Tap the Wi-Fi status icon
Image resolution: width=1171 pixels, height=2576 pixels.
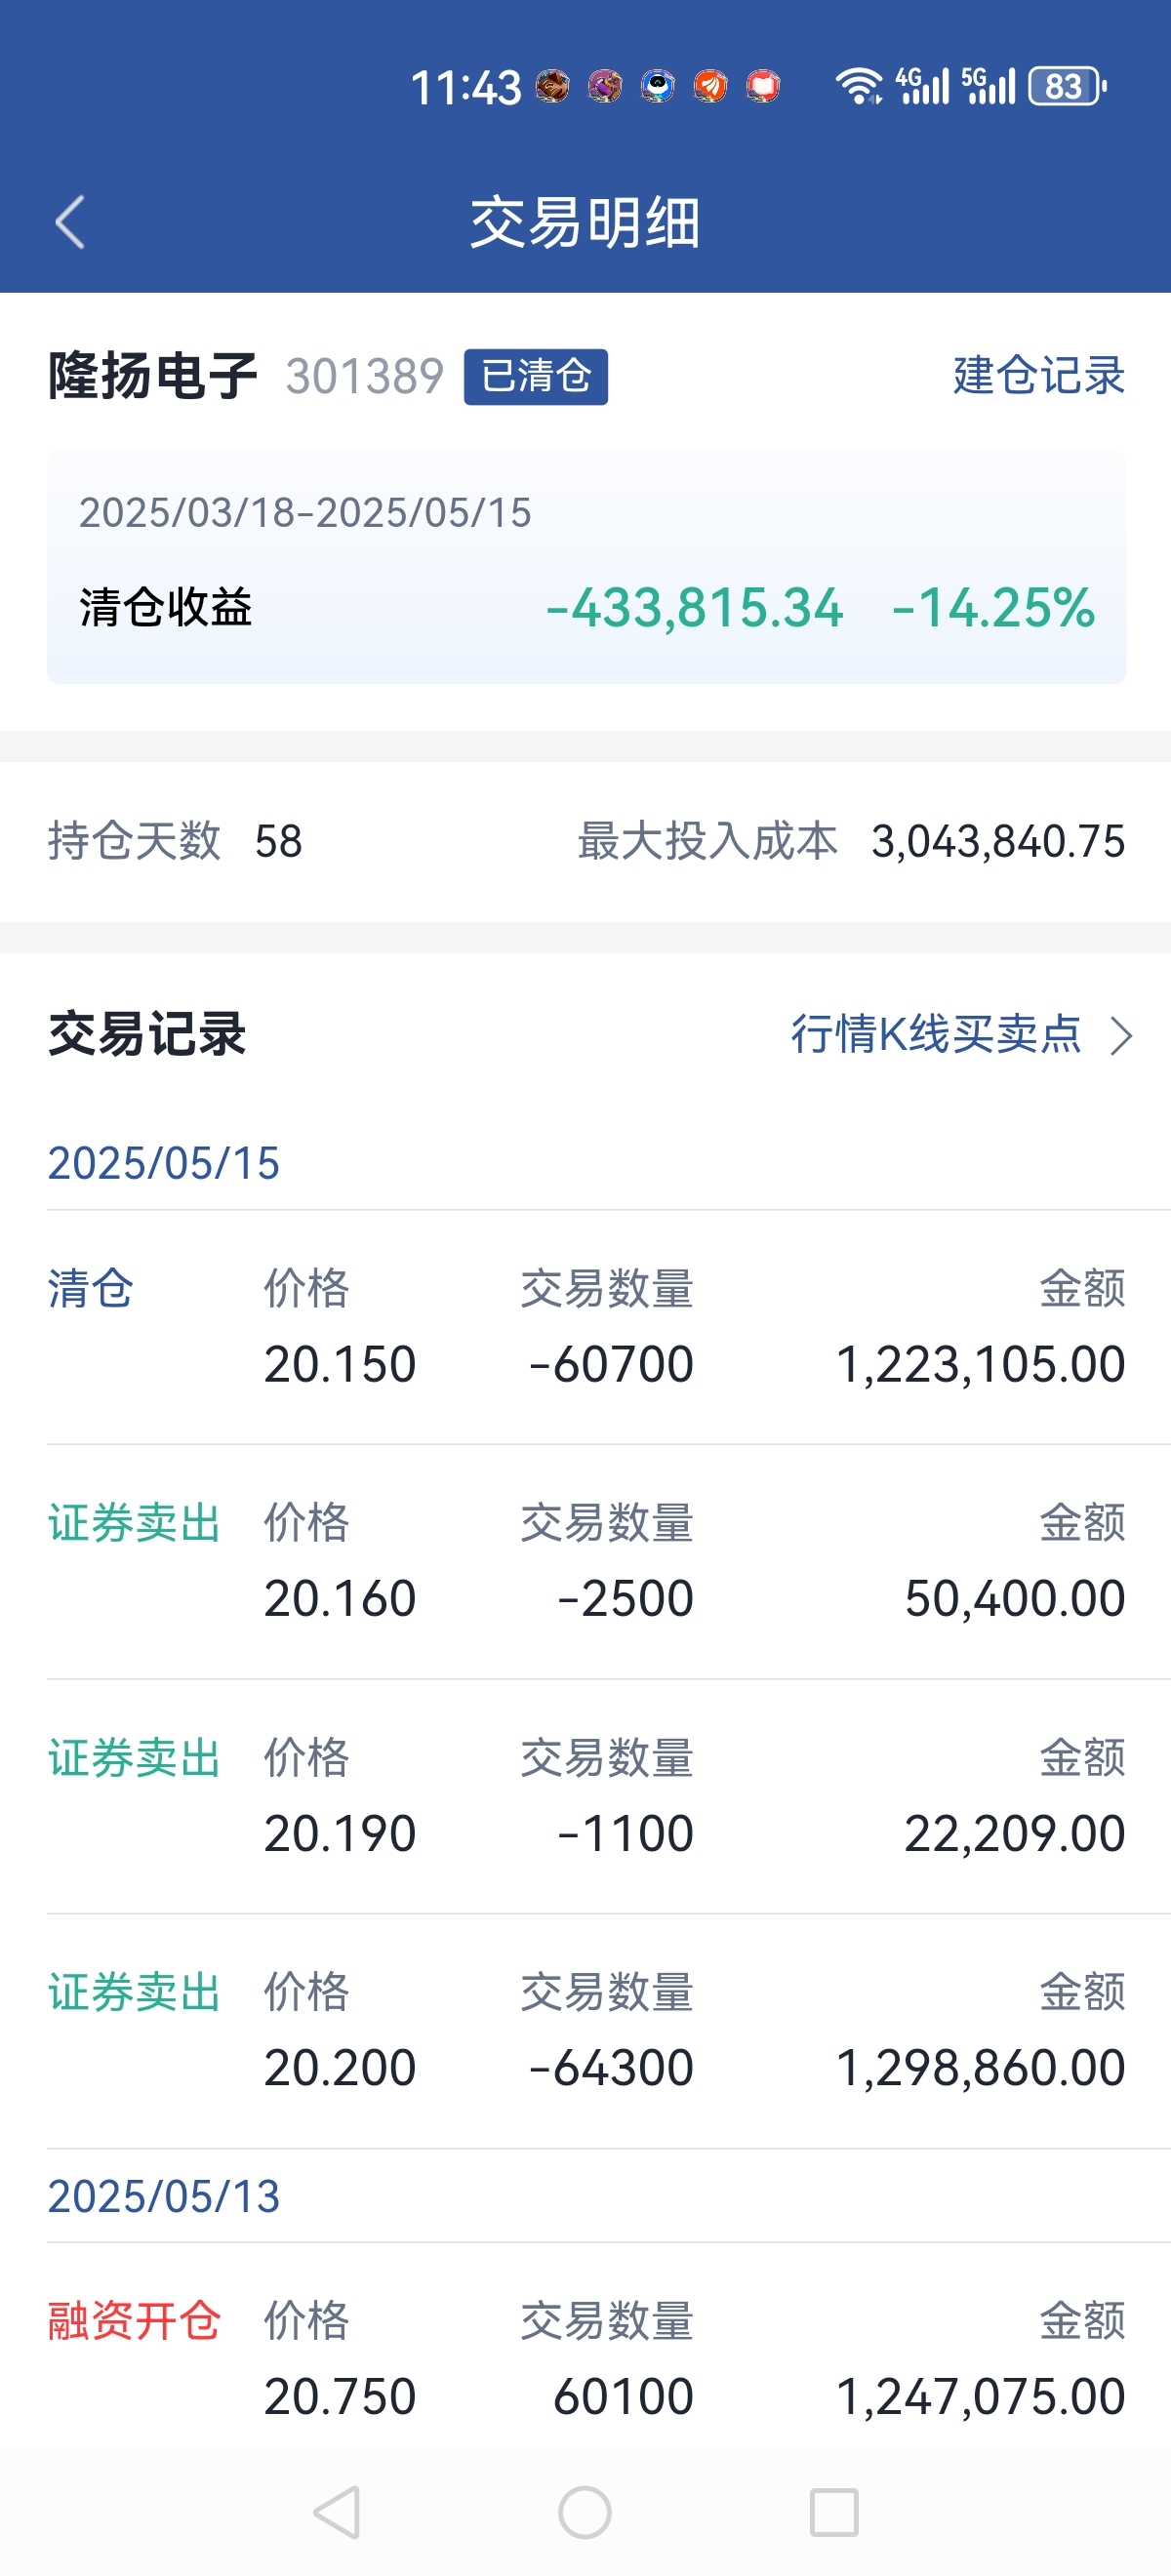click(858, 86)
